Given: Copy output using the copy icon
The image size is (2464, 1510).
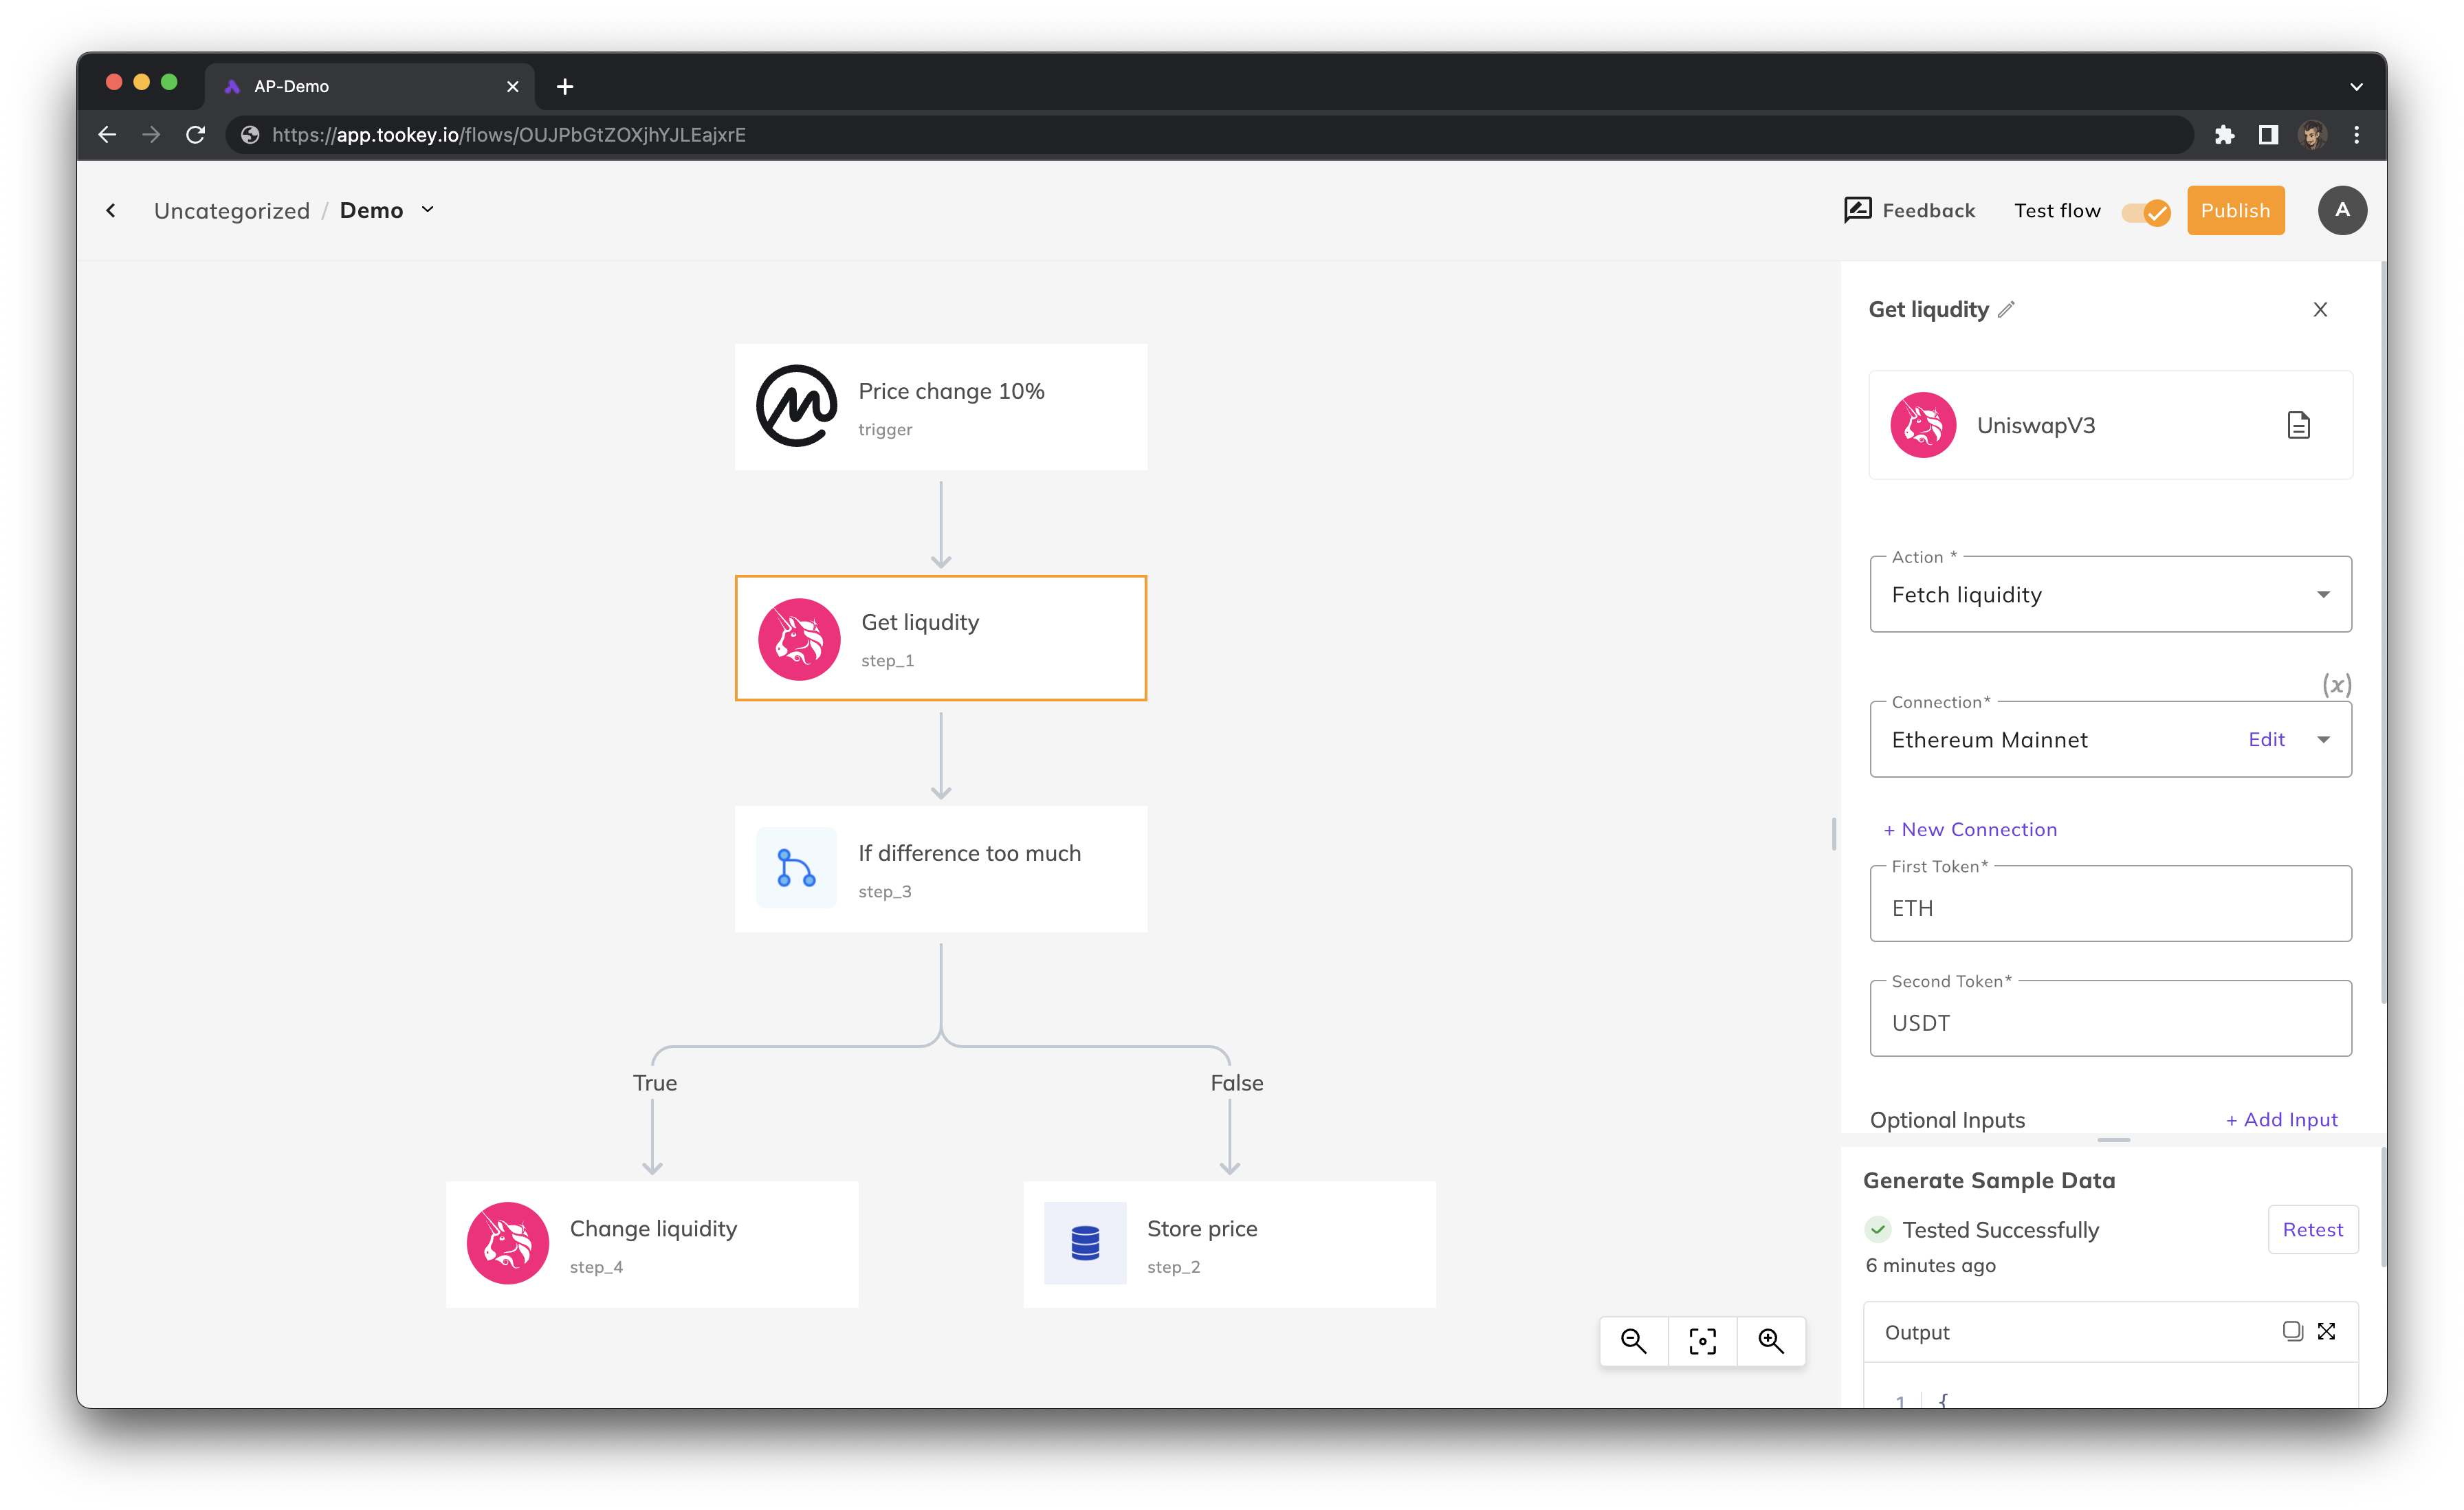Looking at the screenshot, I should click(x=2292, y=1331).
